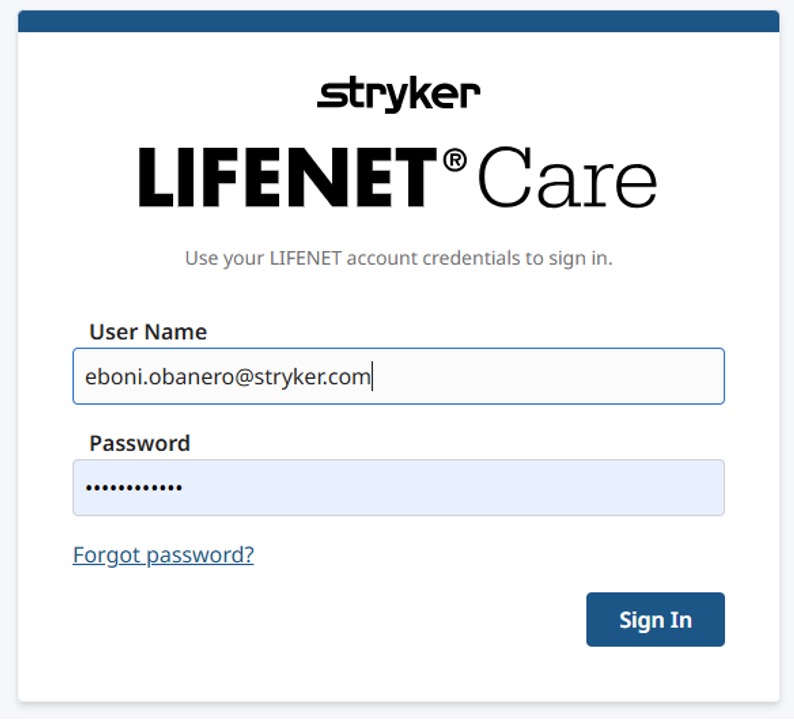
Task: Click the word LIFENET in the sign-in instructions
Action: coord(305,258)
